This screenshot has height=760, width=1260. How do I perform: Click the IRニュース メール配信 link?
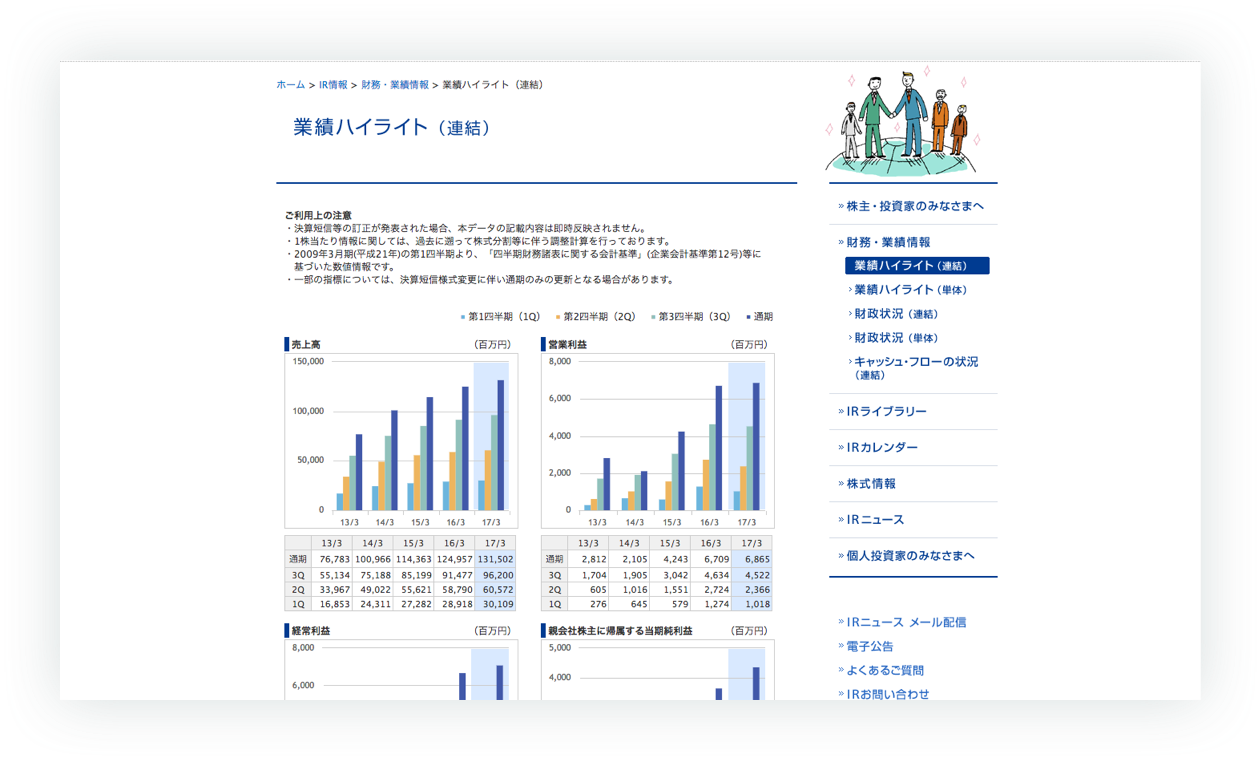coord(906,622)
